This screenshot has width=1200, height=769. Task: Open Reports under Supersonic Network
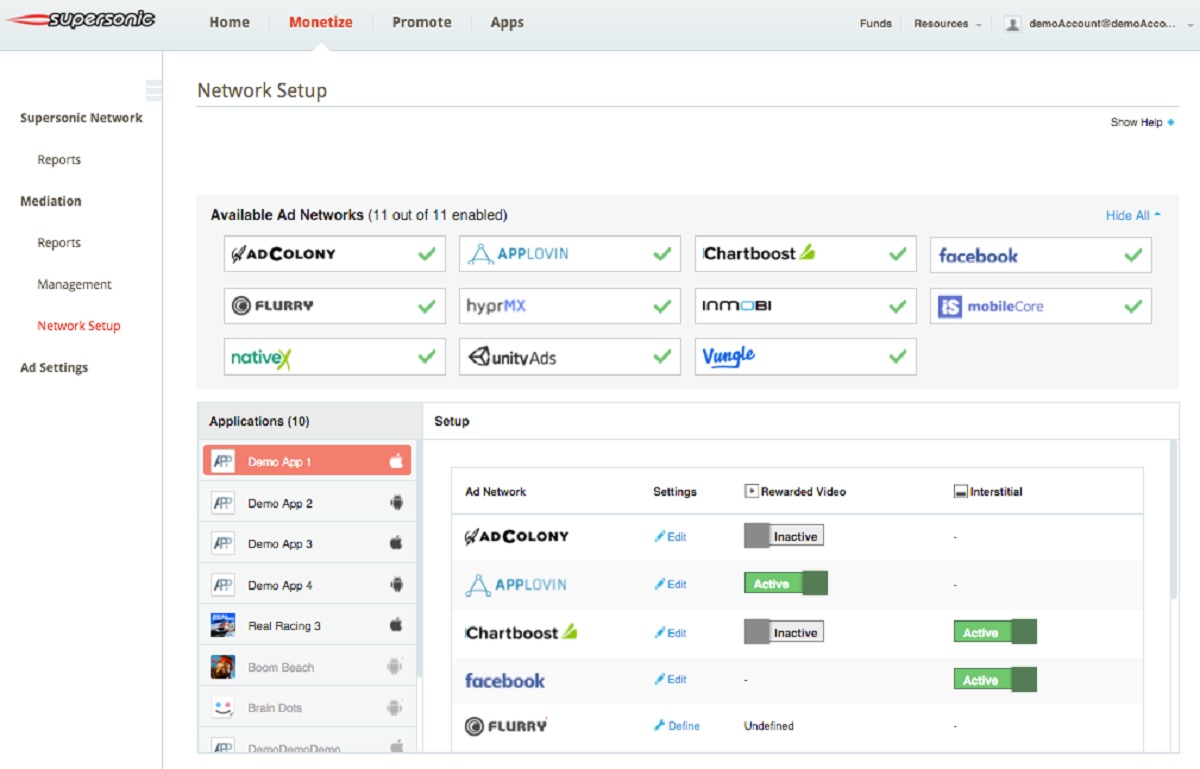pos(59,160)
